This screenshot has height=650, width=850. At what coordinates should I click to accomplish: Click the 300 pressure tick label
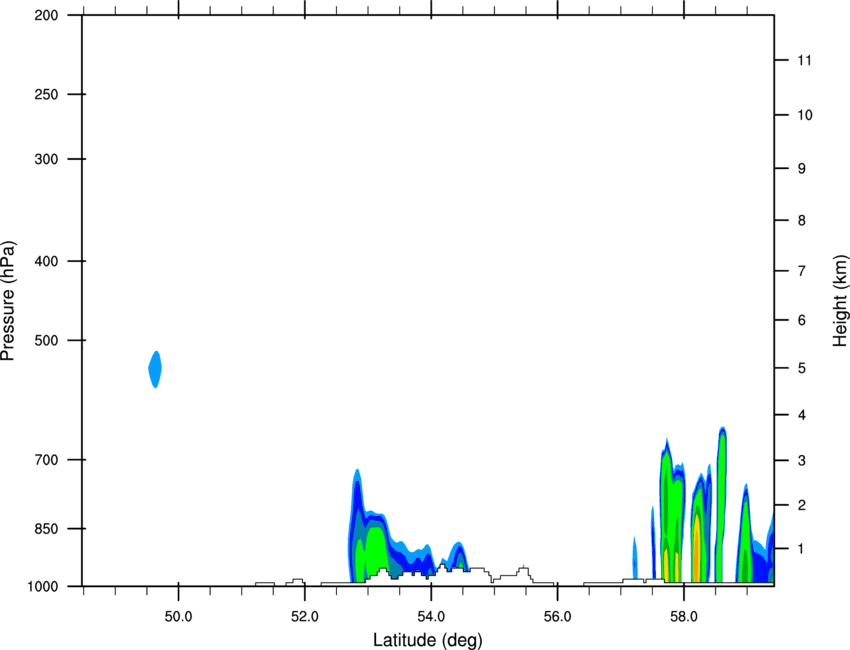pos(46,159)
